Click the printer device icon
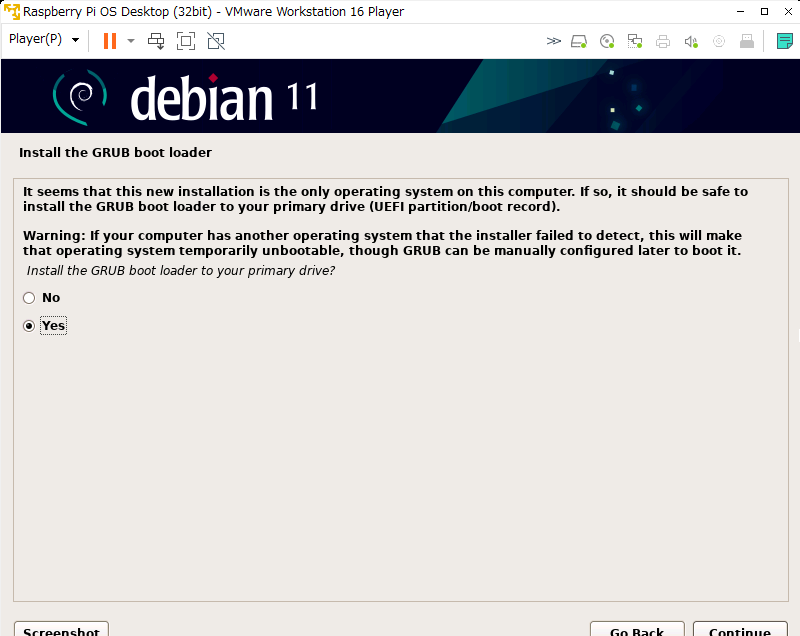800x636 pixels. pos(663,41)
